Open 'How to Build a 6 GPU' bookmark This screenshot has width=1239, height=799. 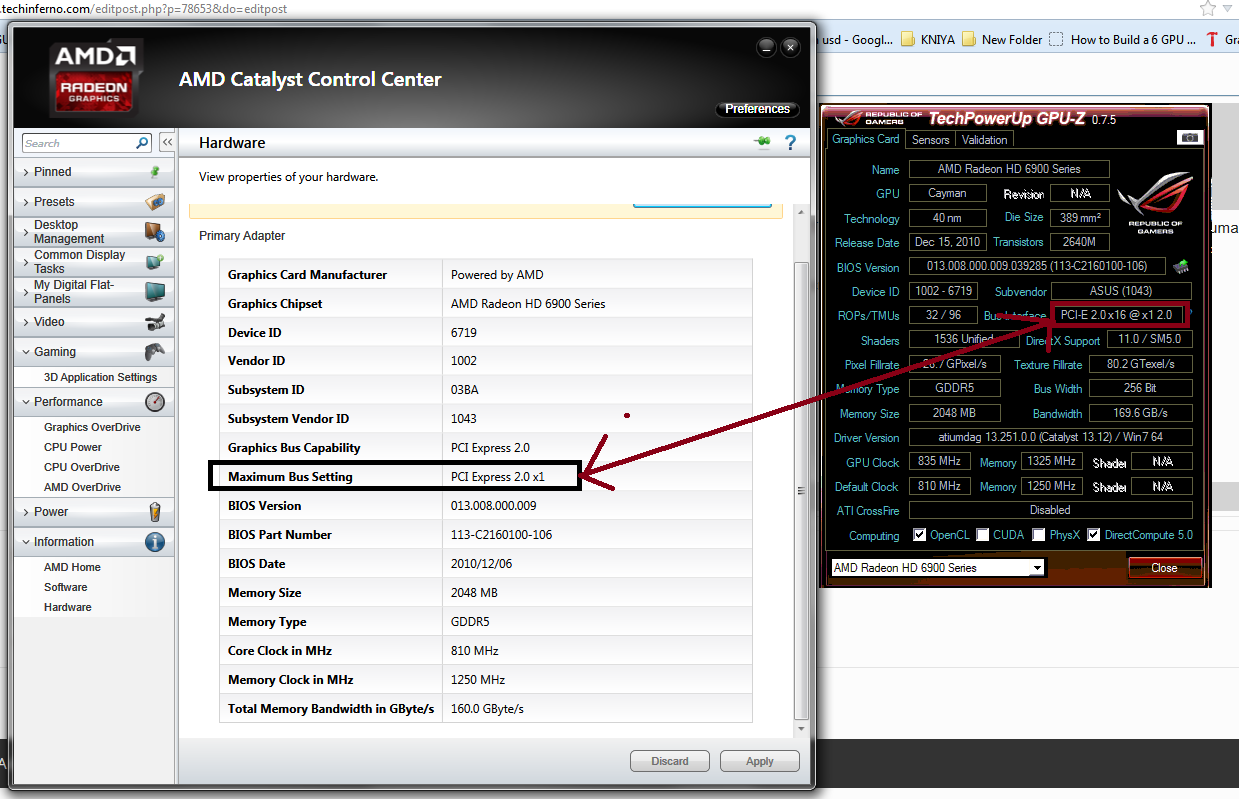(x=1123, y=40)
